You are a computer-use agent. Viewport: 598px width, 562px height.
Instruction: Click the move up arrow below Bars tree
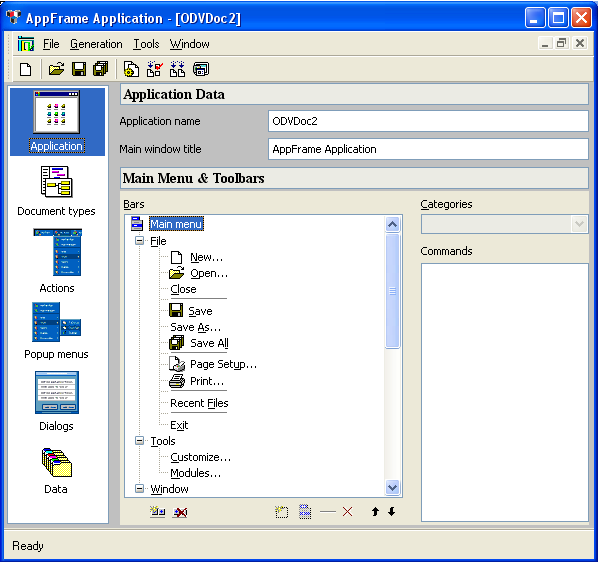tap(375, 512)
